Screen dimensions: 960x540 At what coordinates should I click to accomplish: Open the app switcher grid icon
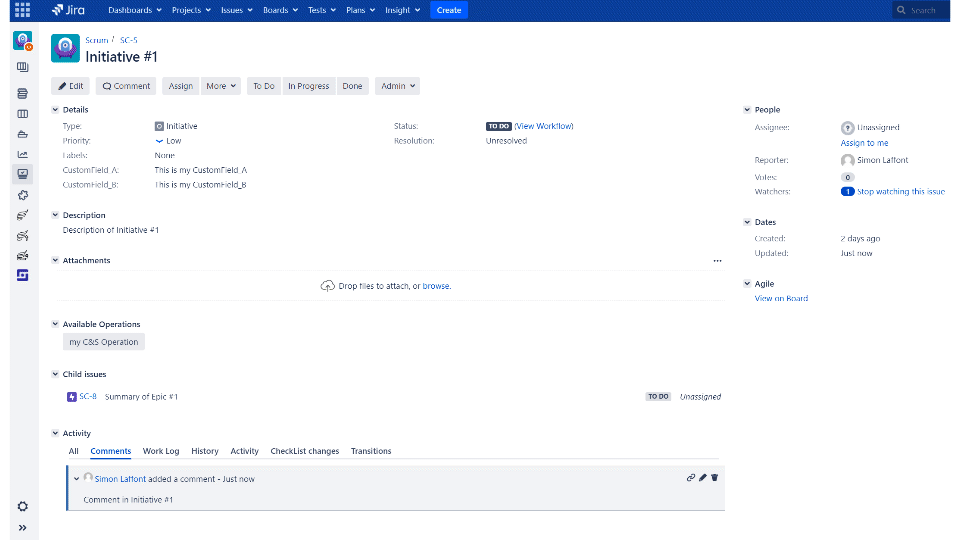click(22, 10)
